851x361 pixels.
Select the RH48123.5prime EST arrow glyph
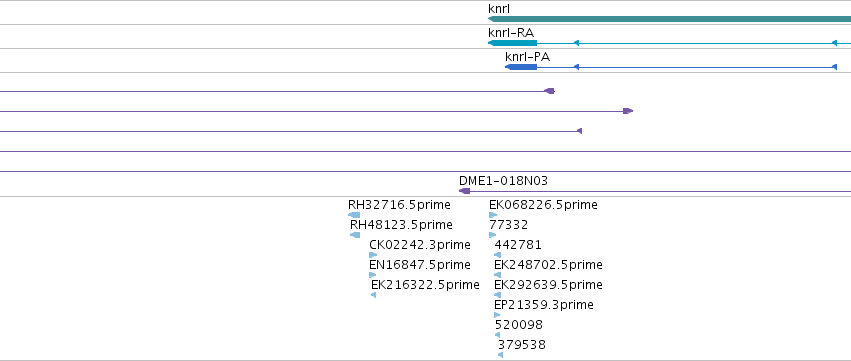tap(355, 235)
